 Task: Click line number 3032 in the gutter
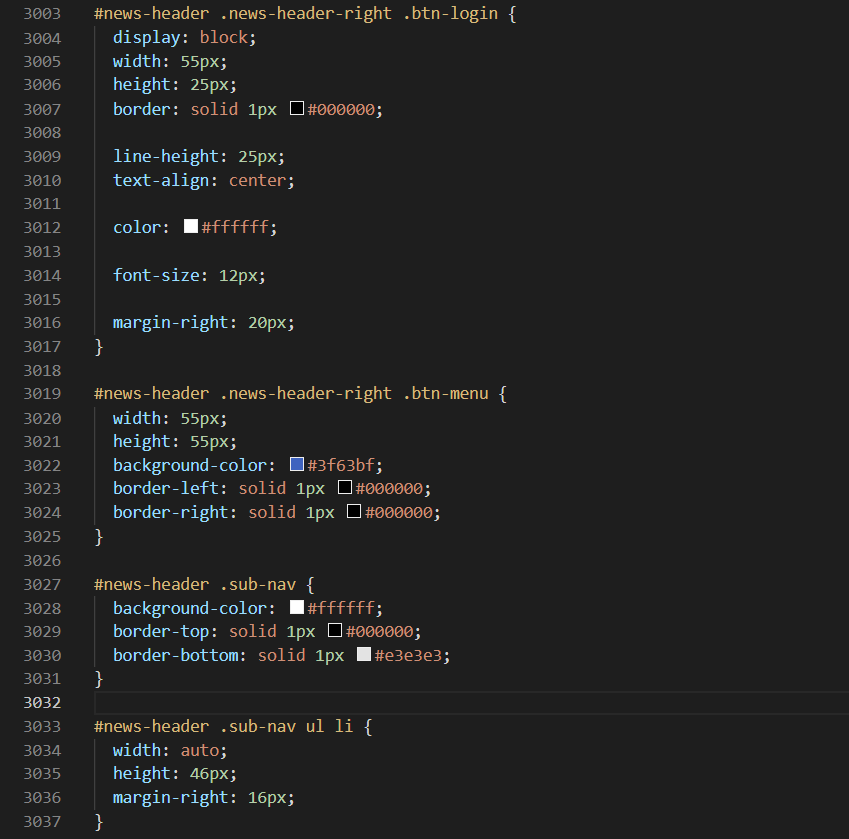42,703
